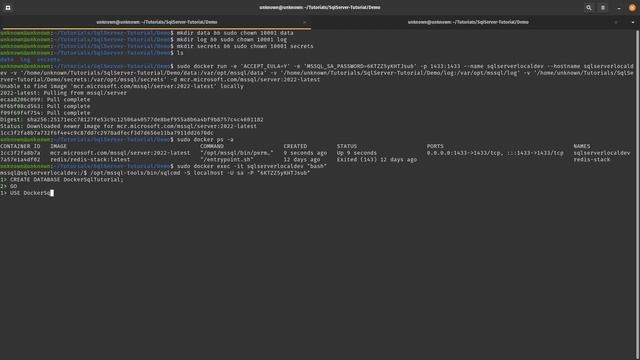Close the second terminal tab
The image size is (640, 360).
tap(616, 22)
